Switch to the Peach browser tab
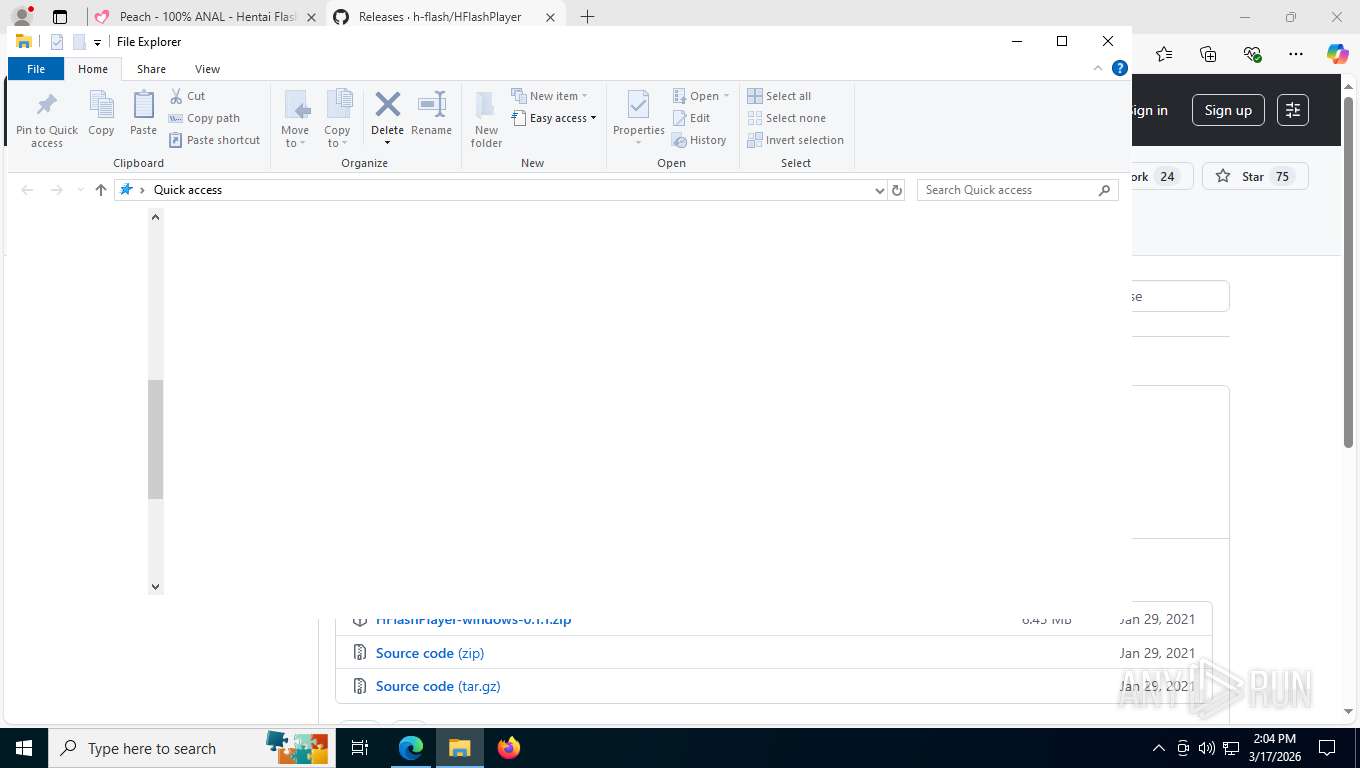Image resolution: width=1360 pixels, height=768 pixels. coord(206,17)
